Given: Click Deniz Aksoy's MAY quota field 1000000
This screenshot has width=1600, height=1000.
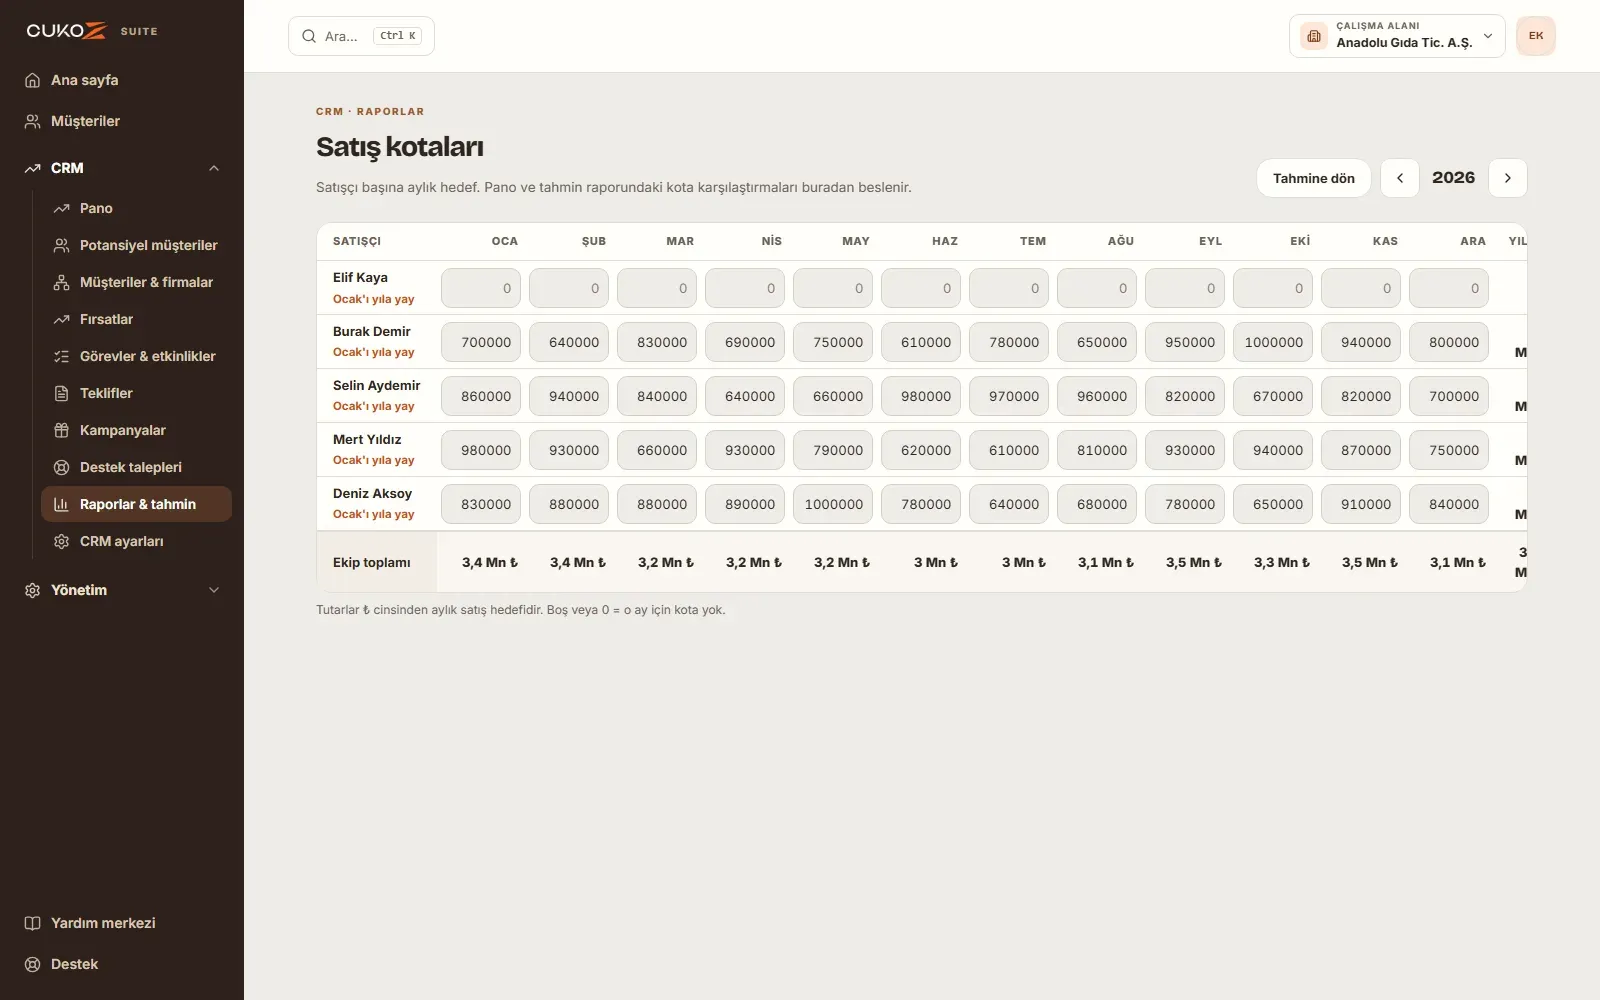Looking at the screenshot, I should [833, 504].
